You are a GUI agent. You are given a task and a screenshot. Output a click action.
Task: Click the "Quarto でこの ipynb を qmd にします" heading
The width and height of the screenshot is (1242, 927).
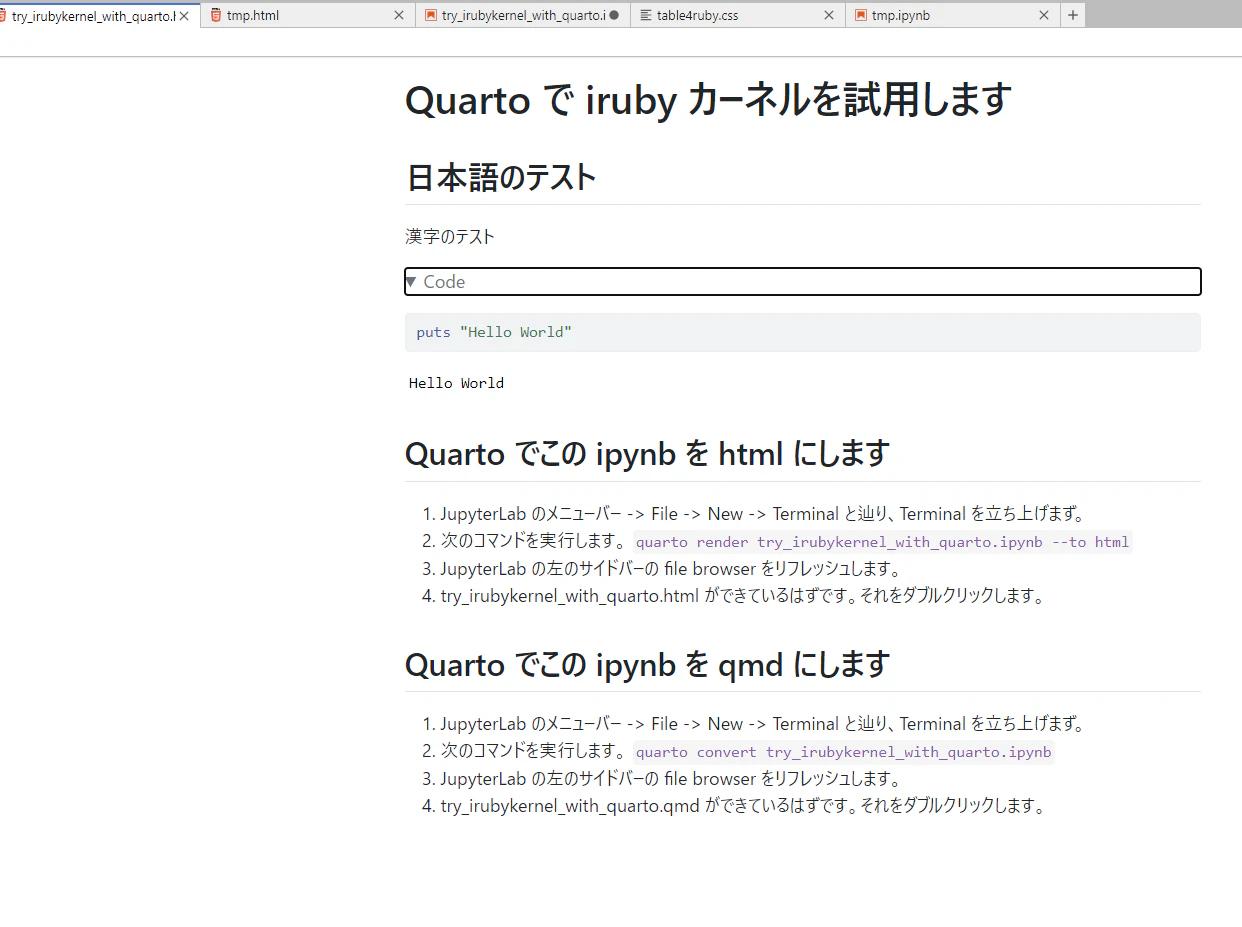click(x=647, y=664)
